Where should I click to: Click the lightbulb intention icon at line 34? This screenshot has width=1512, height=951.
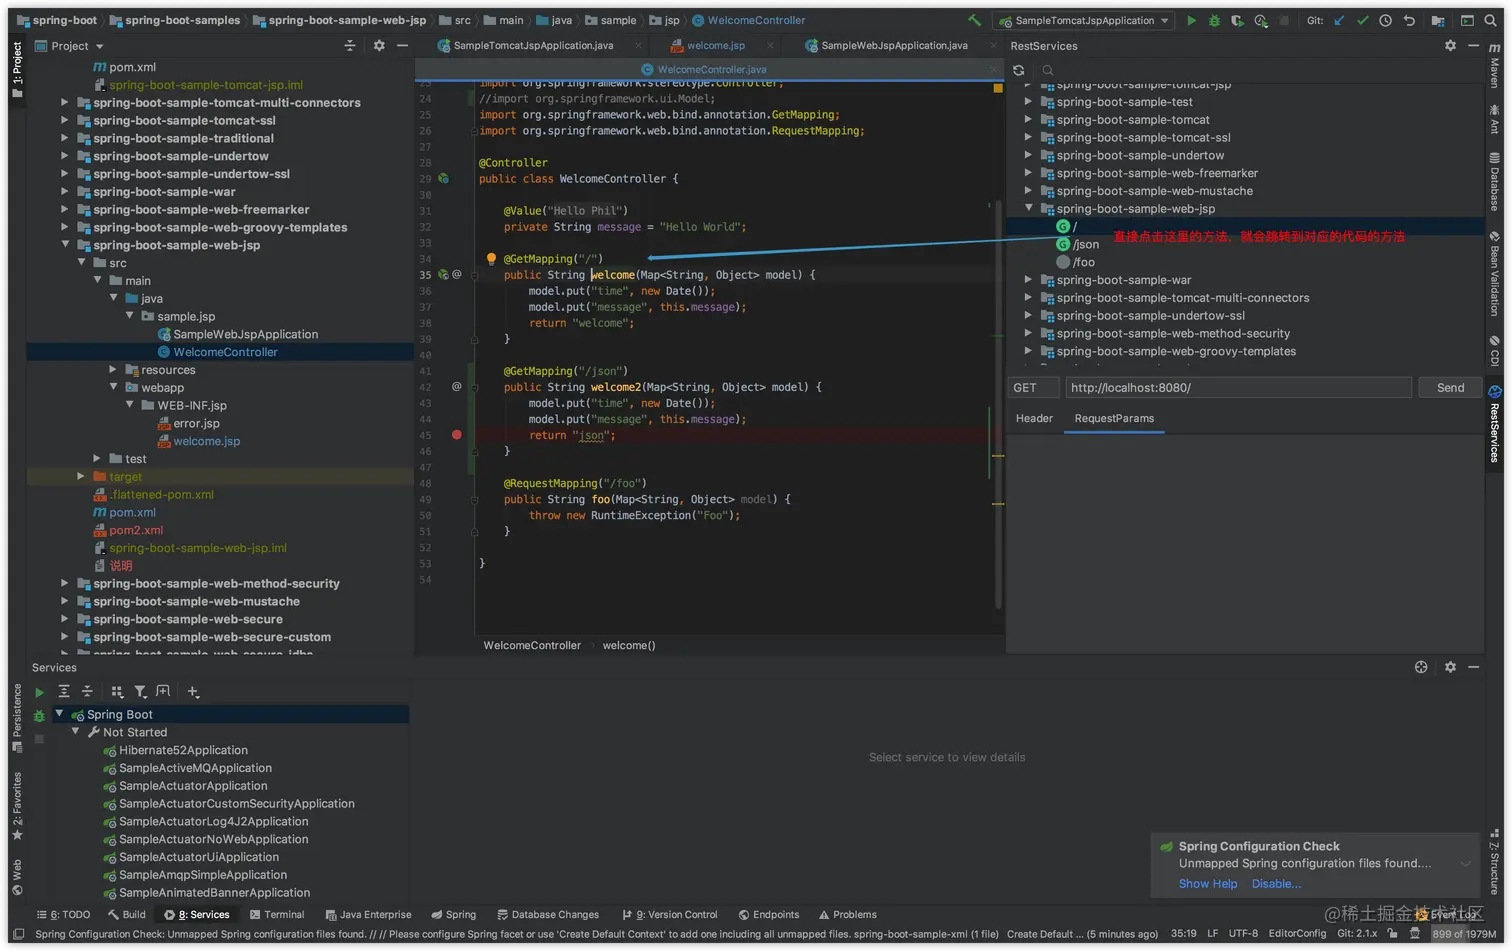click(491, 259)
